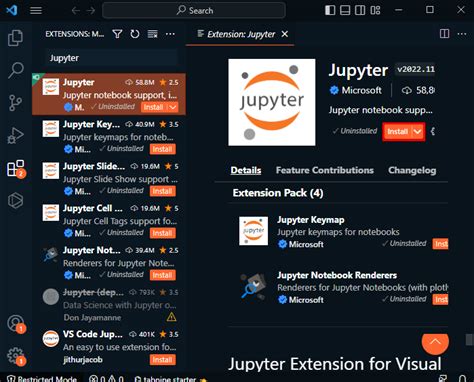Open the Manage gear icon

16,356
